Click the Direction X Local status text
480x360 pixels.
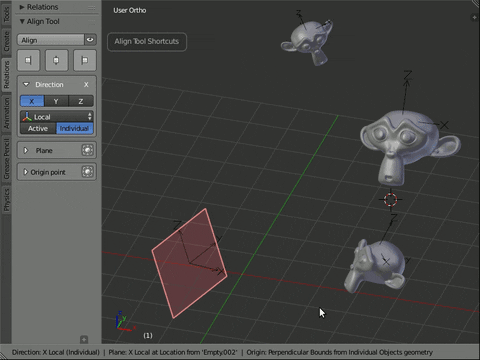56,352
